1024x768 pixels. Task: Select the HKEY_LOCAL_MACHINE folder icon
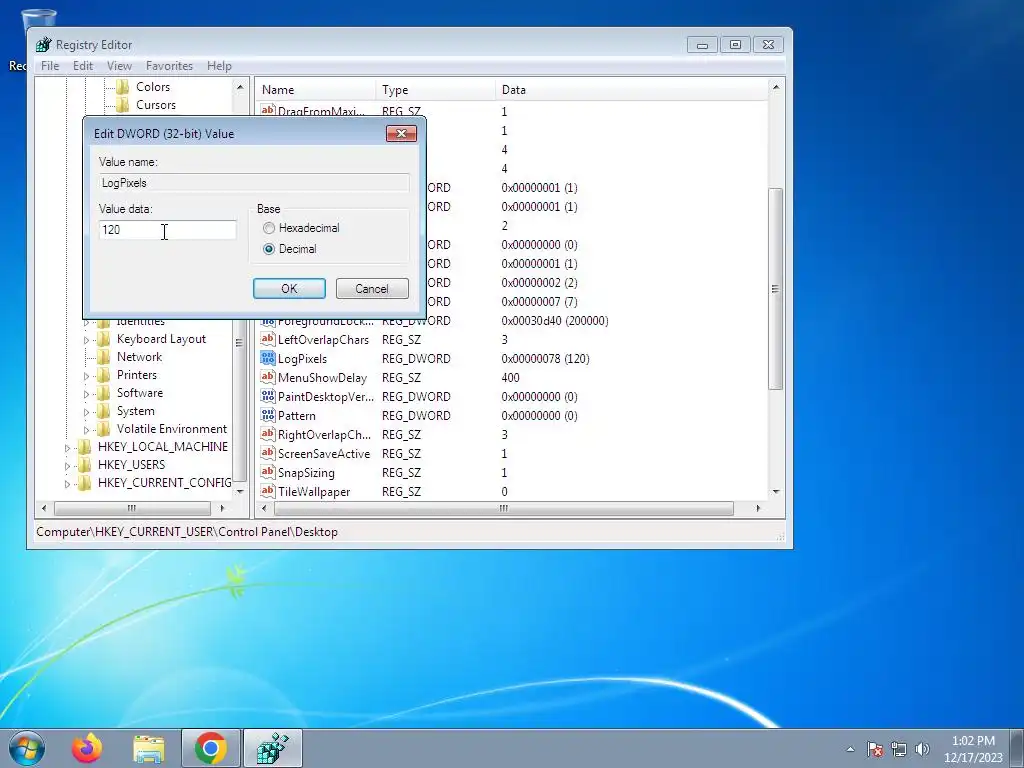click(84, 447)
